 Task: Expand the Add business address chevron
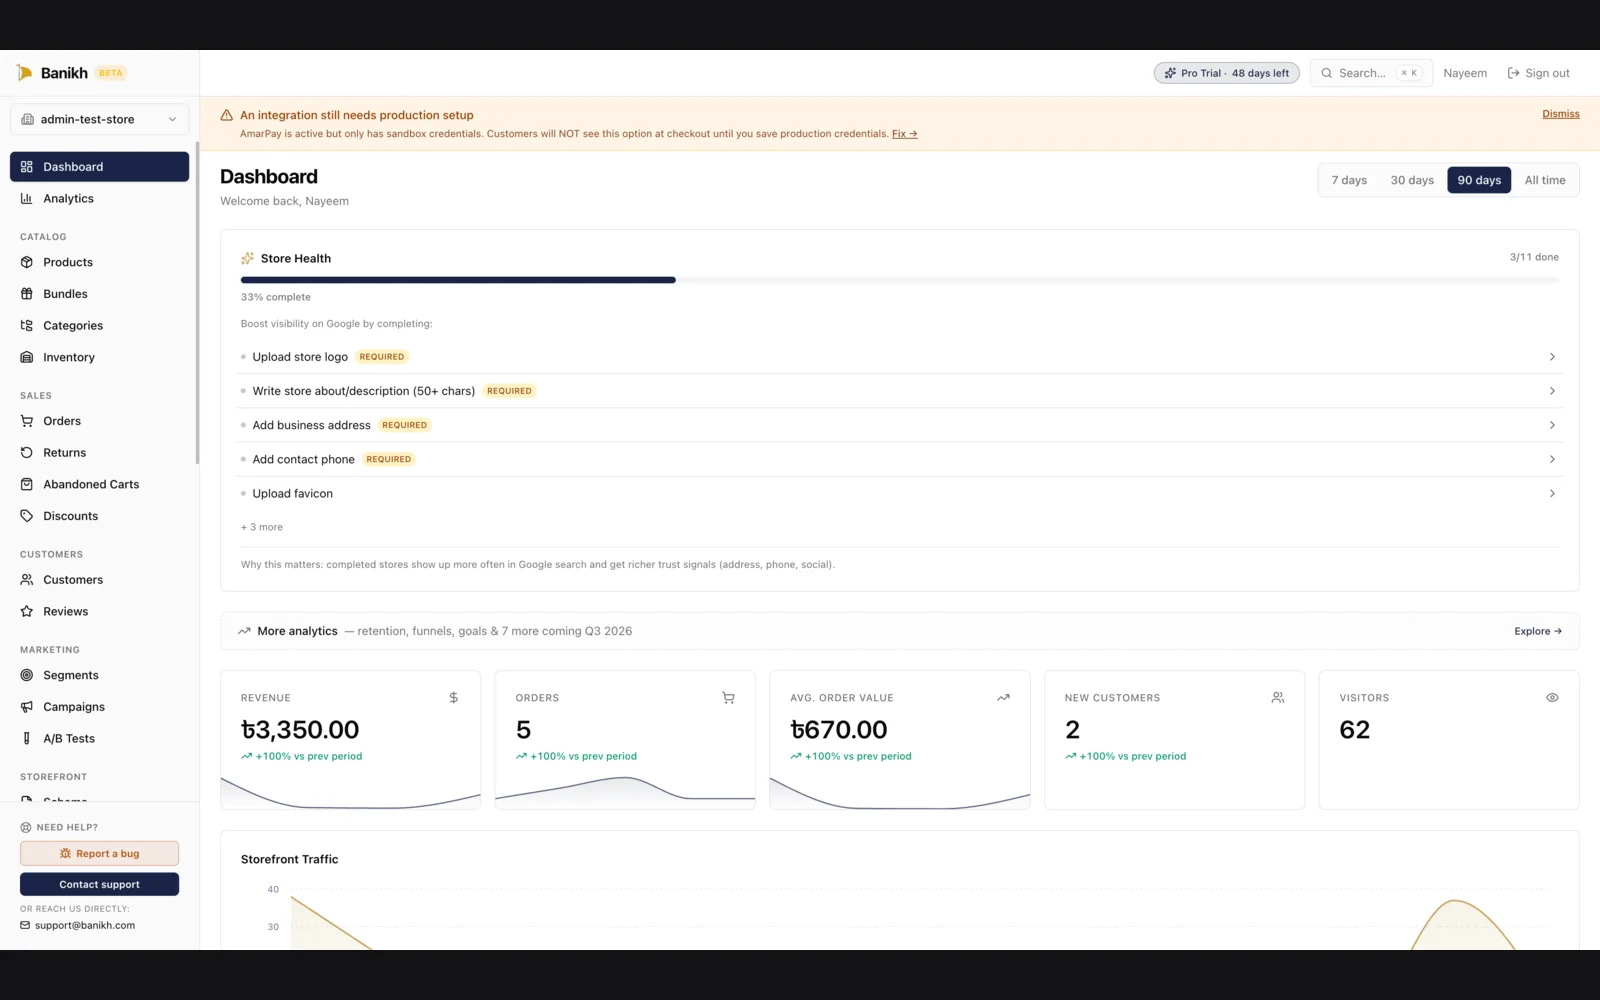[x=1552, y=425]
